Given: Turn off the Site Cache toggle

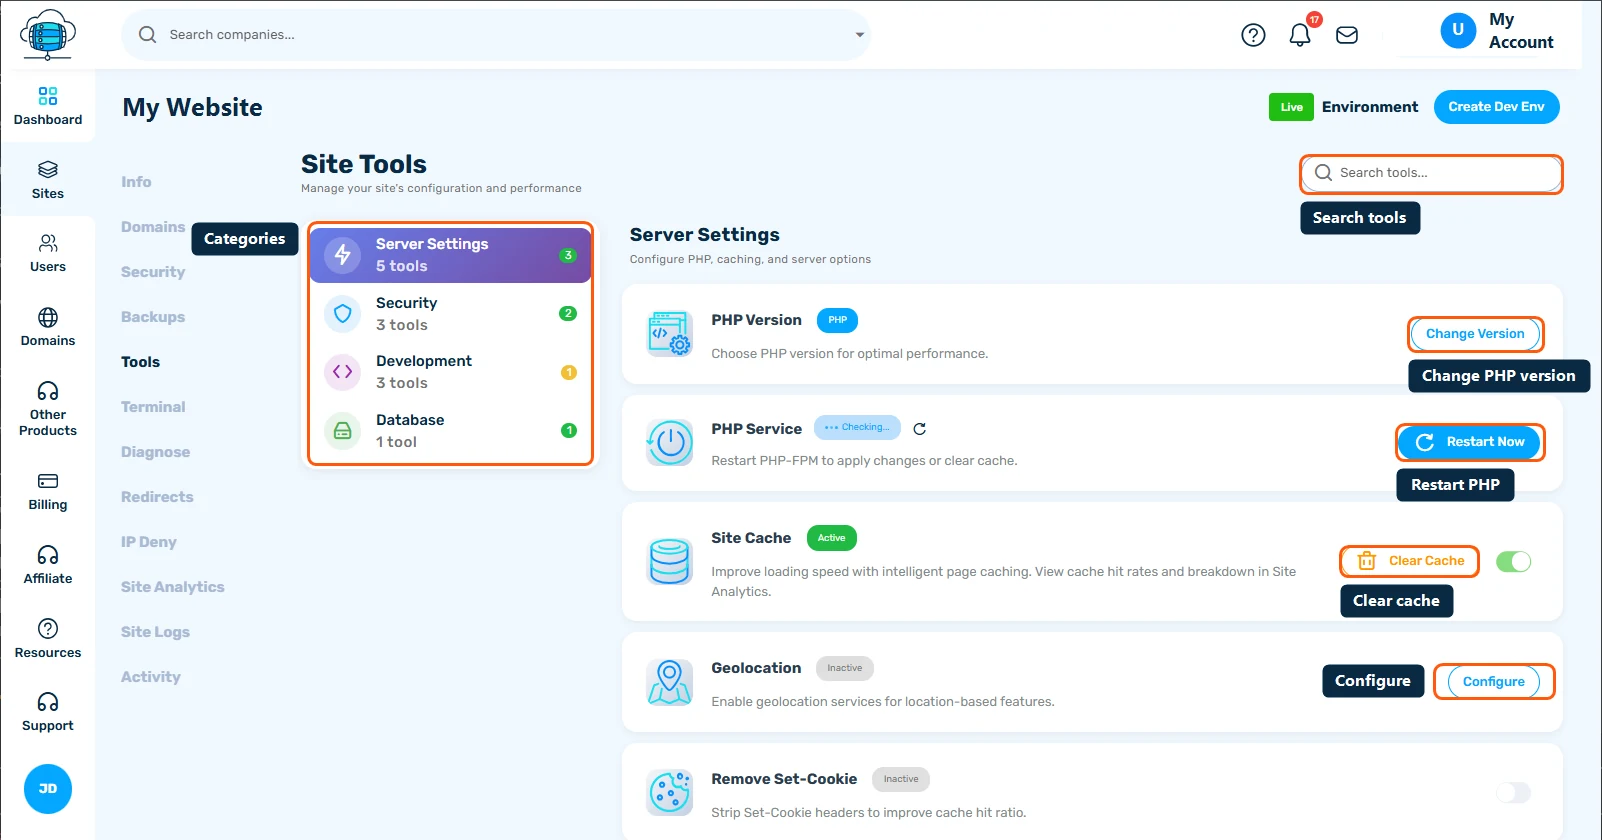Looking at the screenshot, I should pyautogui.click(x=1513, y=562).
